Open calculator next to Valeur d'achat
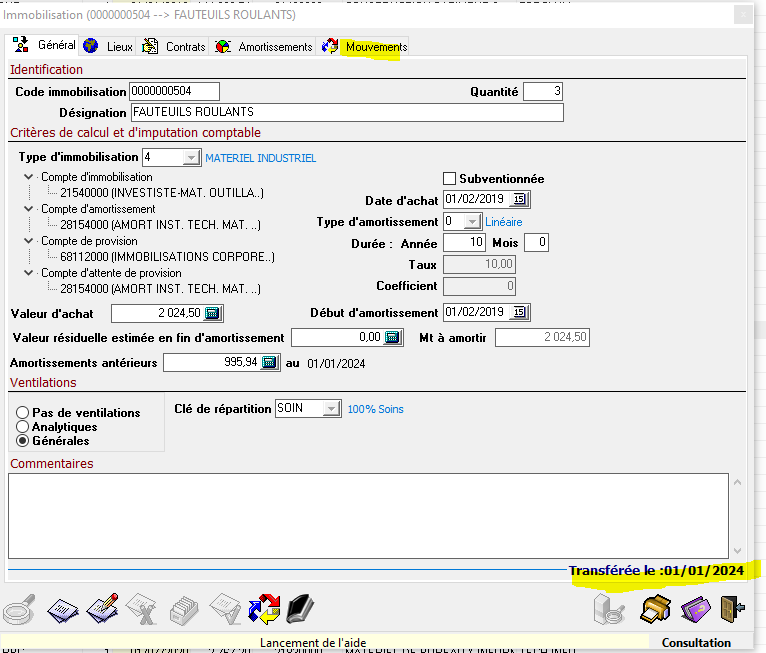Viewport: 766px width, 653px height. (x=212, y=314)
